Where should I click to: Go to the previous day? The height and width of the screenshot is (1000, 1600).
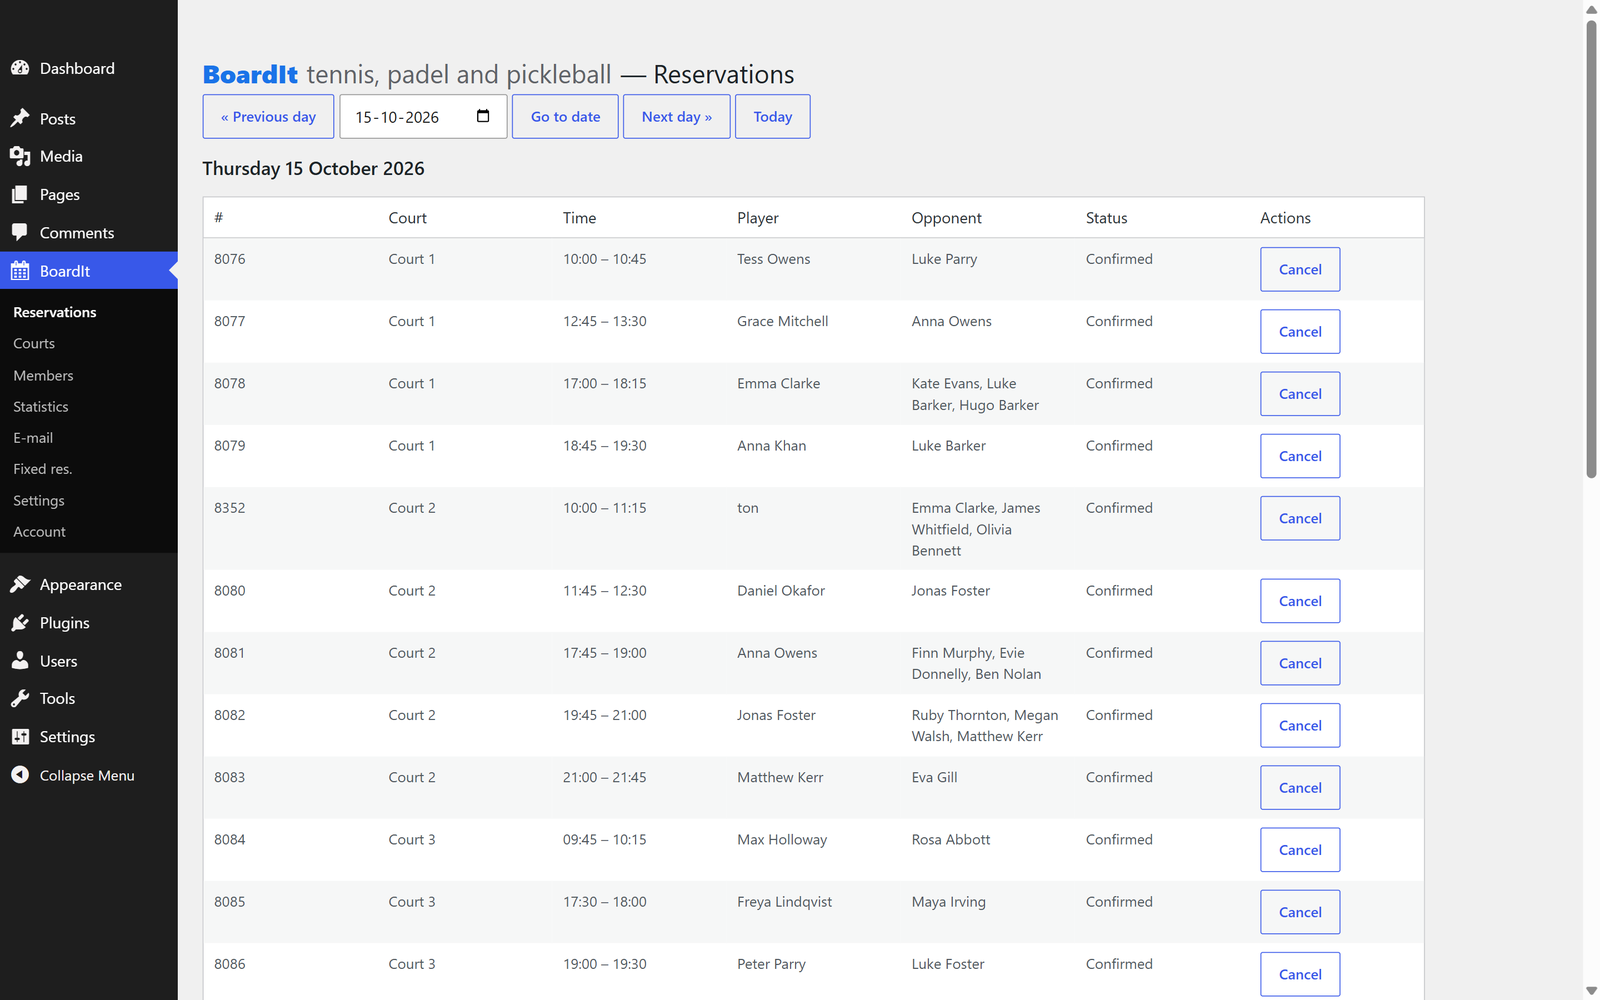pyautogui.click(x=268, y=116)
